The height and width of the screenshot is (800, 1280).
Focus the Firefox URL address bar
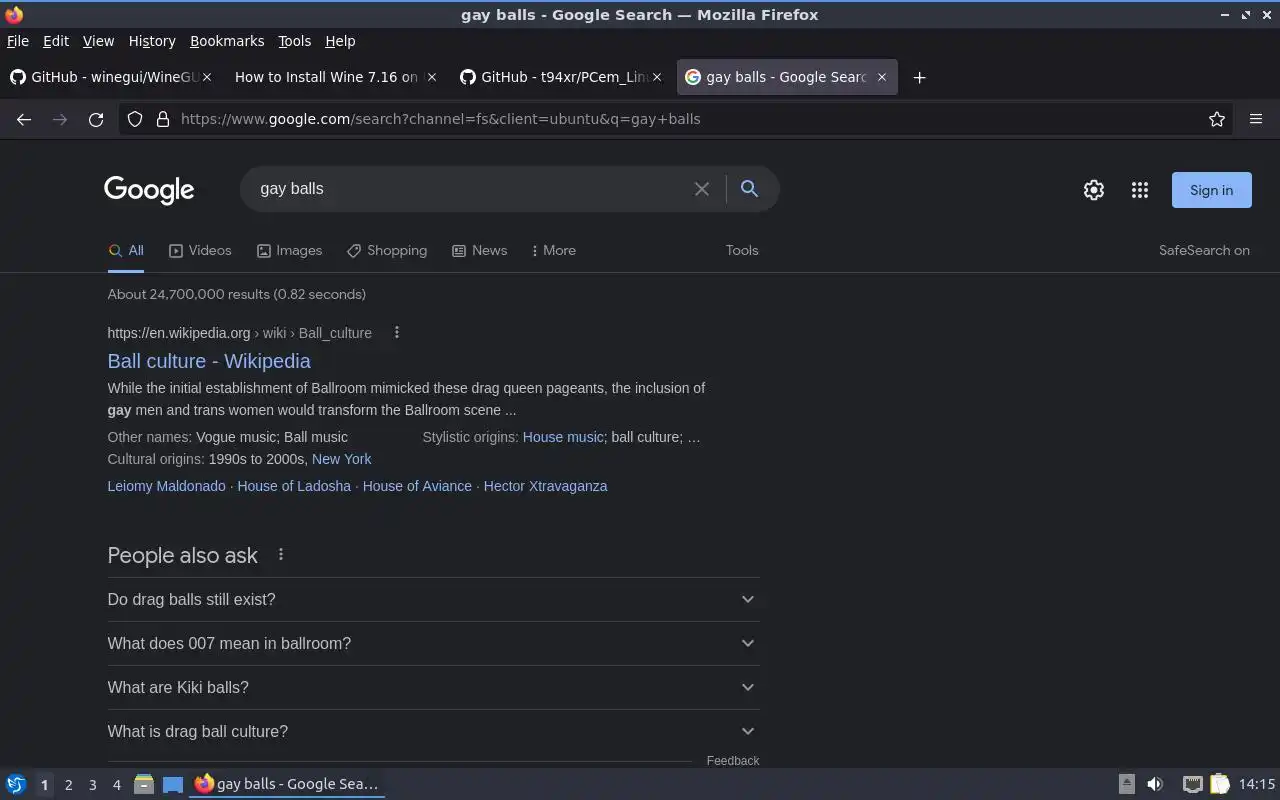tap(688, 119)
